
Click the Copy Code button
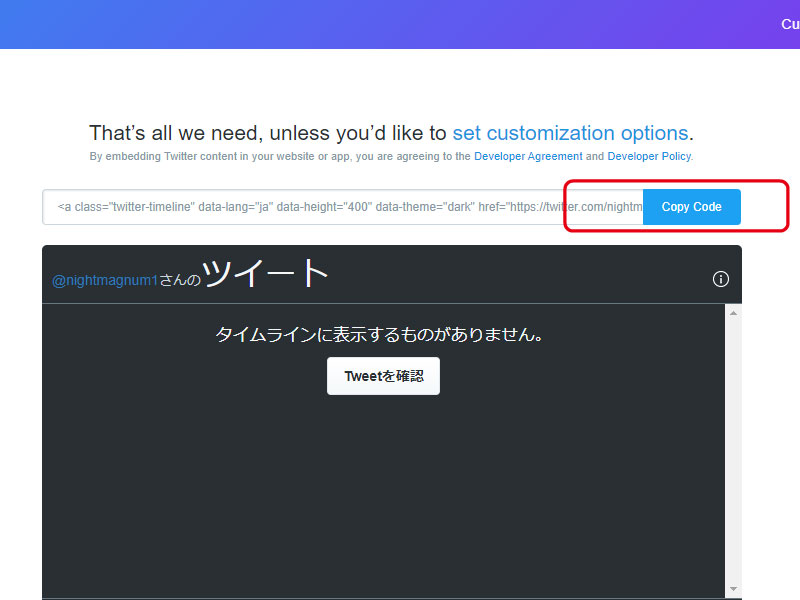(x=691, y=207)
